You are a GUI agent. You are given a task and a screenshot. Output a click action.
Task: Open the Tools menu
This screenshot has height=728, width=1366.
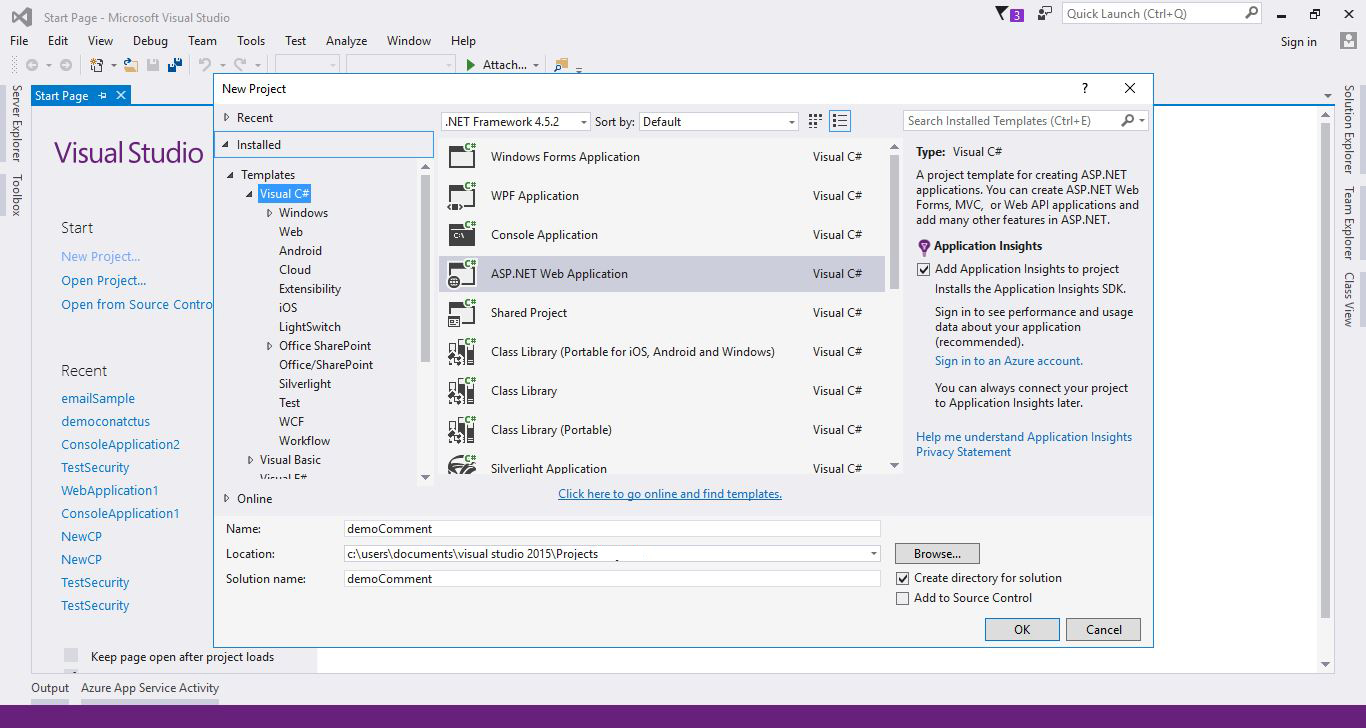(251, 40)
